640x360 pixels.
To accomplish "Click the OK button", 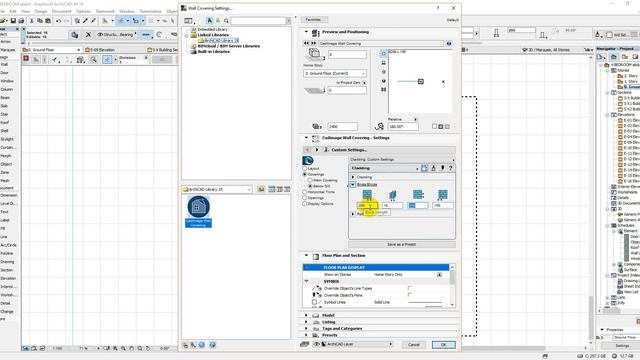I will (x=444, y=344).
